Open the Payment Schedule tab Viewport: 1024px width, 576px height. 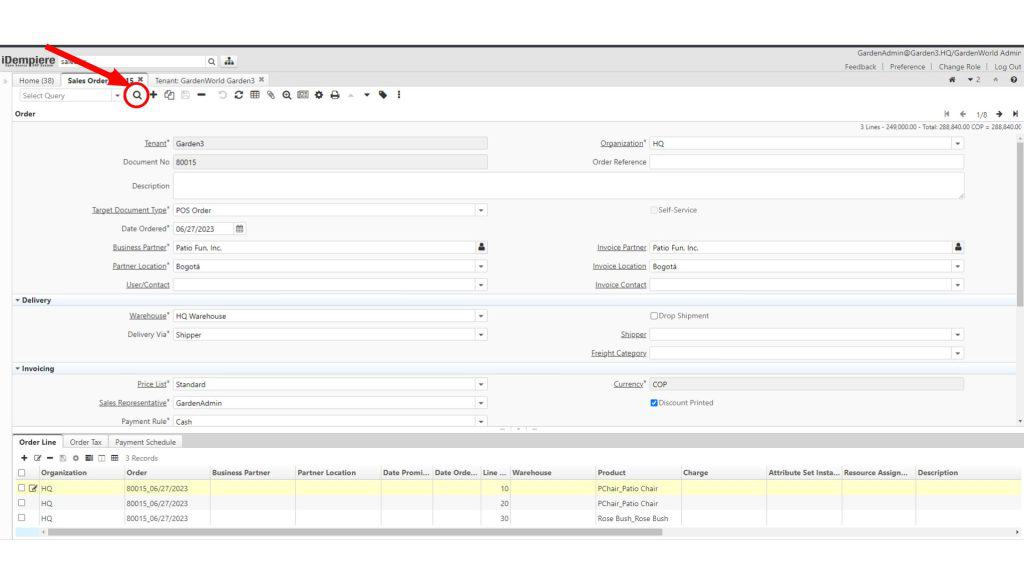point(145,442)
